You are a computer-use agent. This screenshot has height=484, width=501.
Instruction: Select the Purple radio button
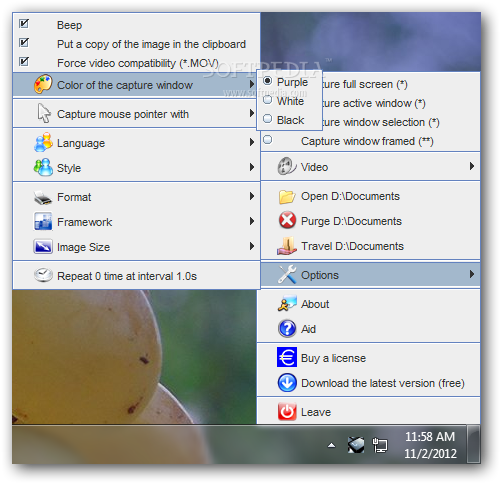tap(268, 81)
